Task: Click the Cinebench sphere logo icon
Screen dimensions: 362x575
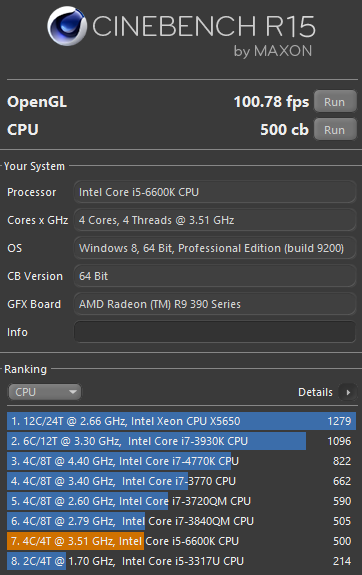Action: [67, 26]
